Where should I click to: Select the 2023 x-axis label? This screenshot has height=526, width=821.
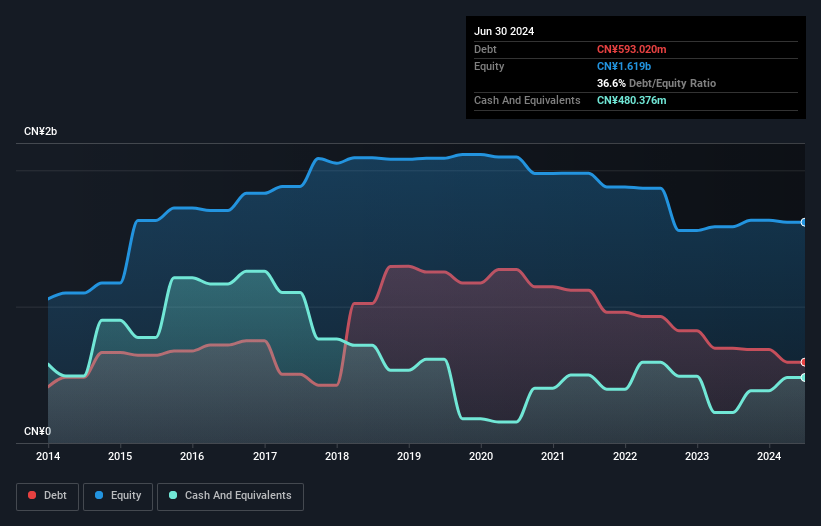tap(697, 456)
